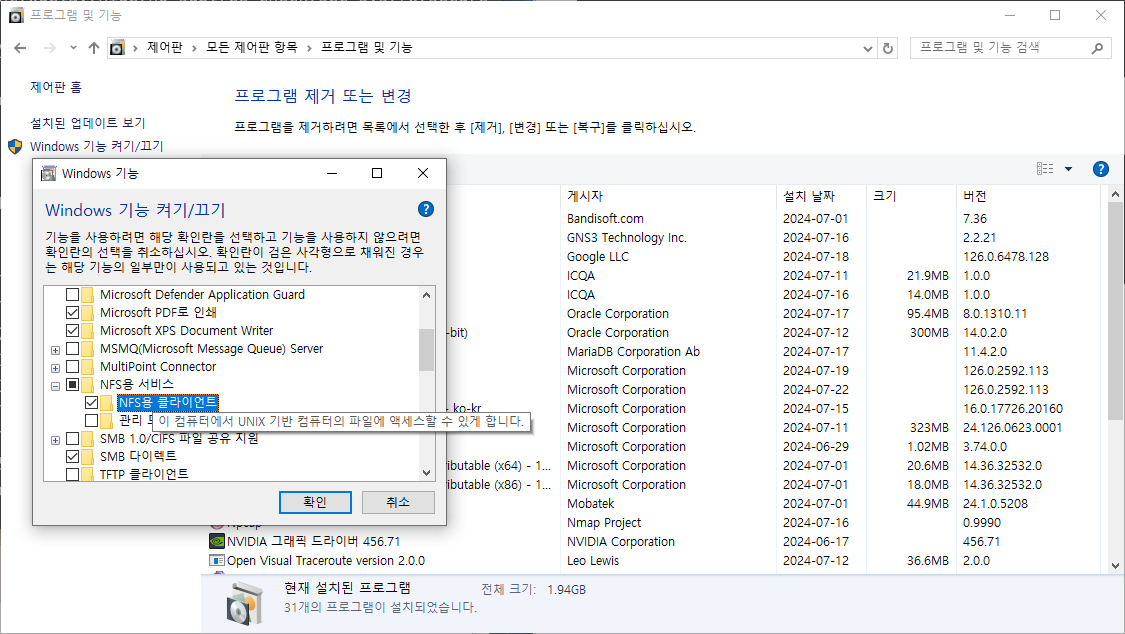Click the 취소 button

[x=398, y=502]
